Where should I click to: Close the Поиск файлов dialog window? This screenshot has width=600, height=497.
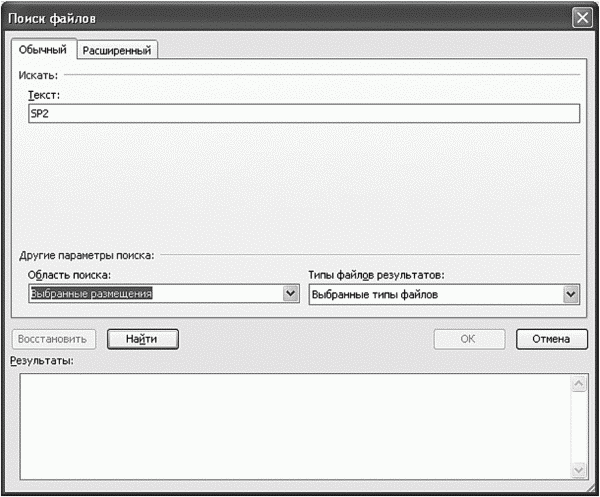(581, 18)
